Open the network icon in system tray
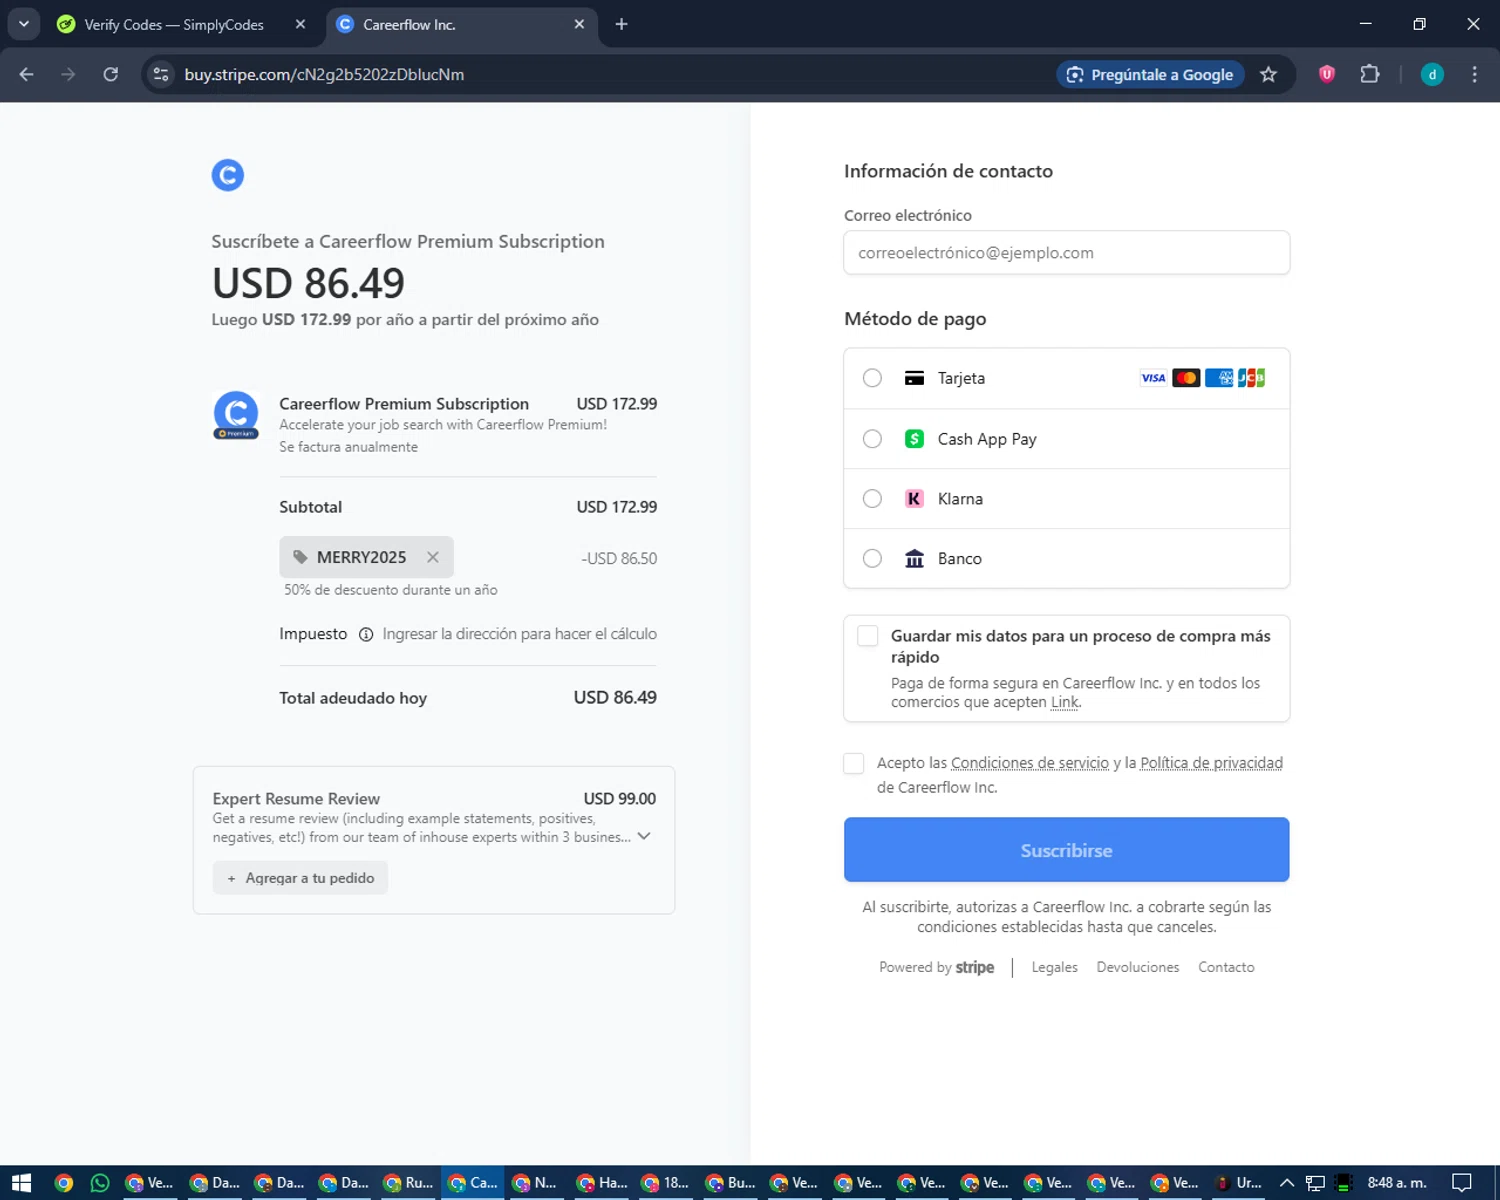The image size is (1500, 1200). click(x=1315, y=1183)
